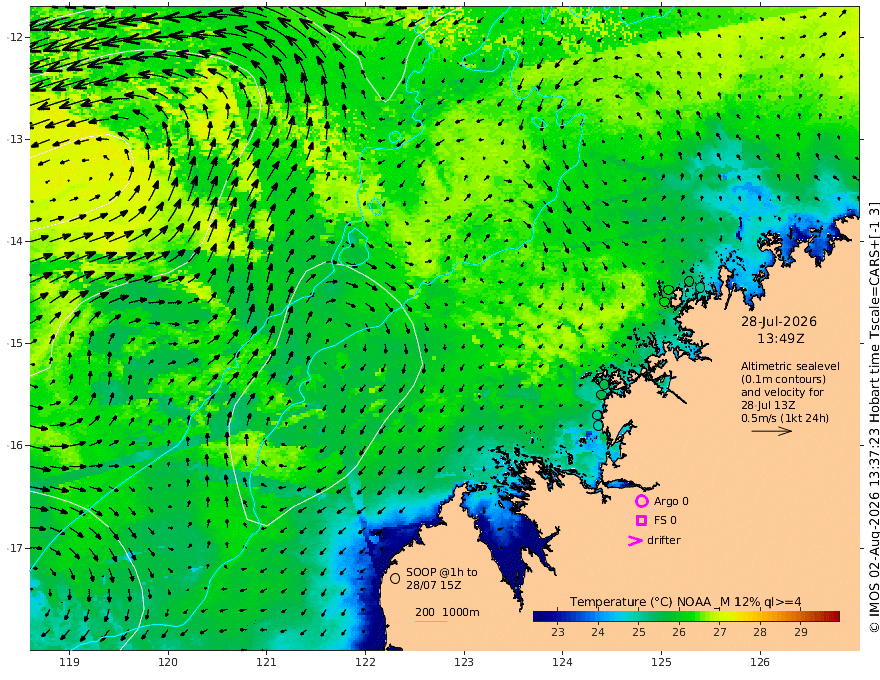Click longitude axis label 120

coord(168,662)
